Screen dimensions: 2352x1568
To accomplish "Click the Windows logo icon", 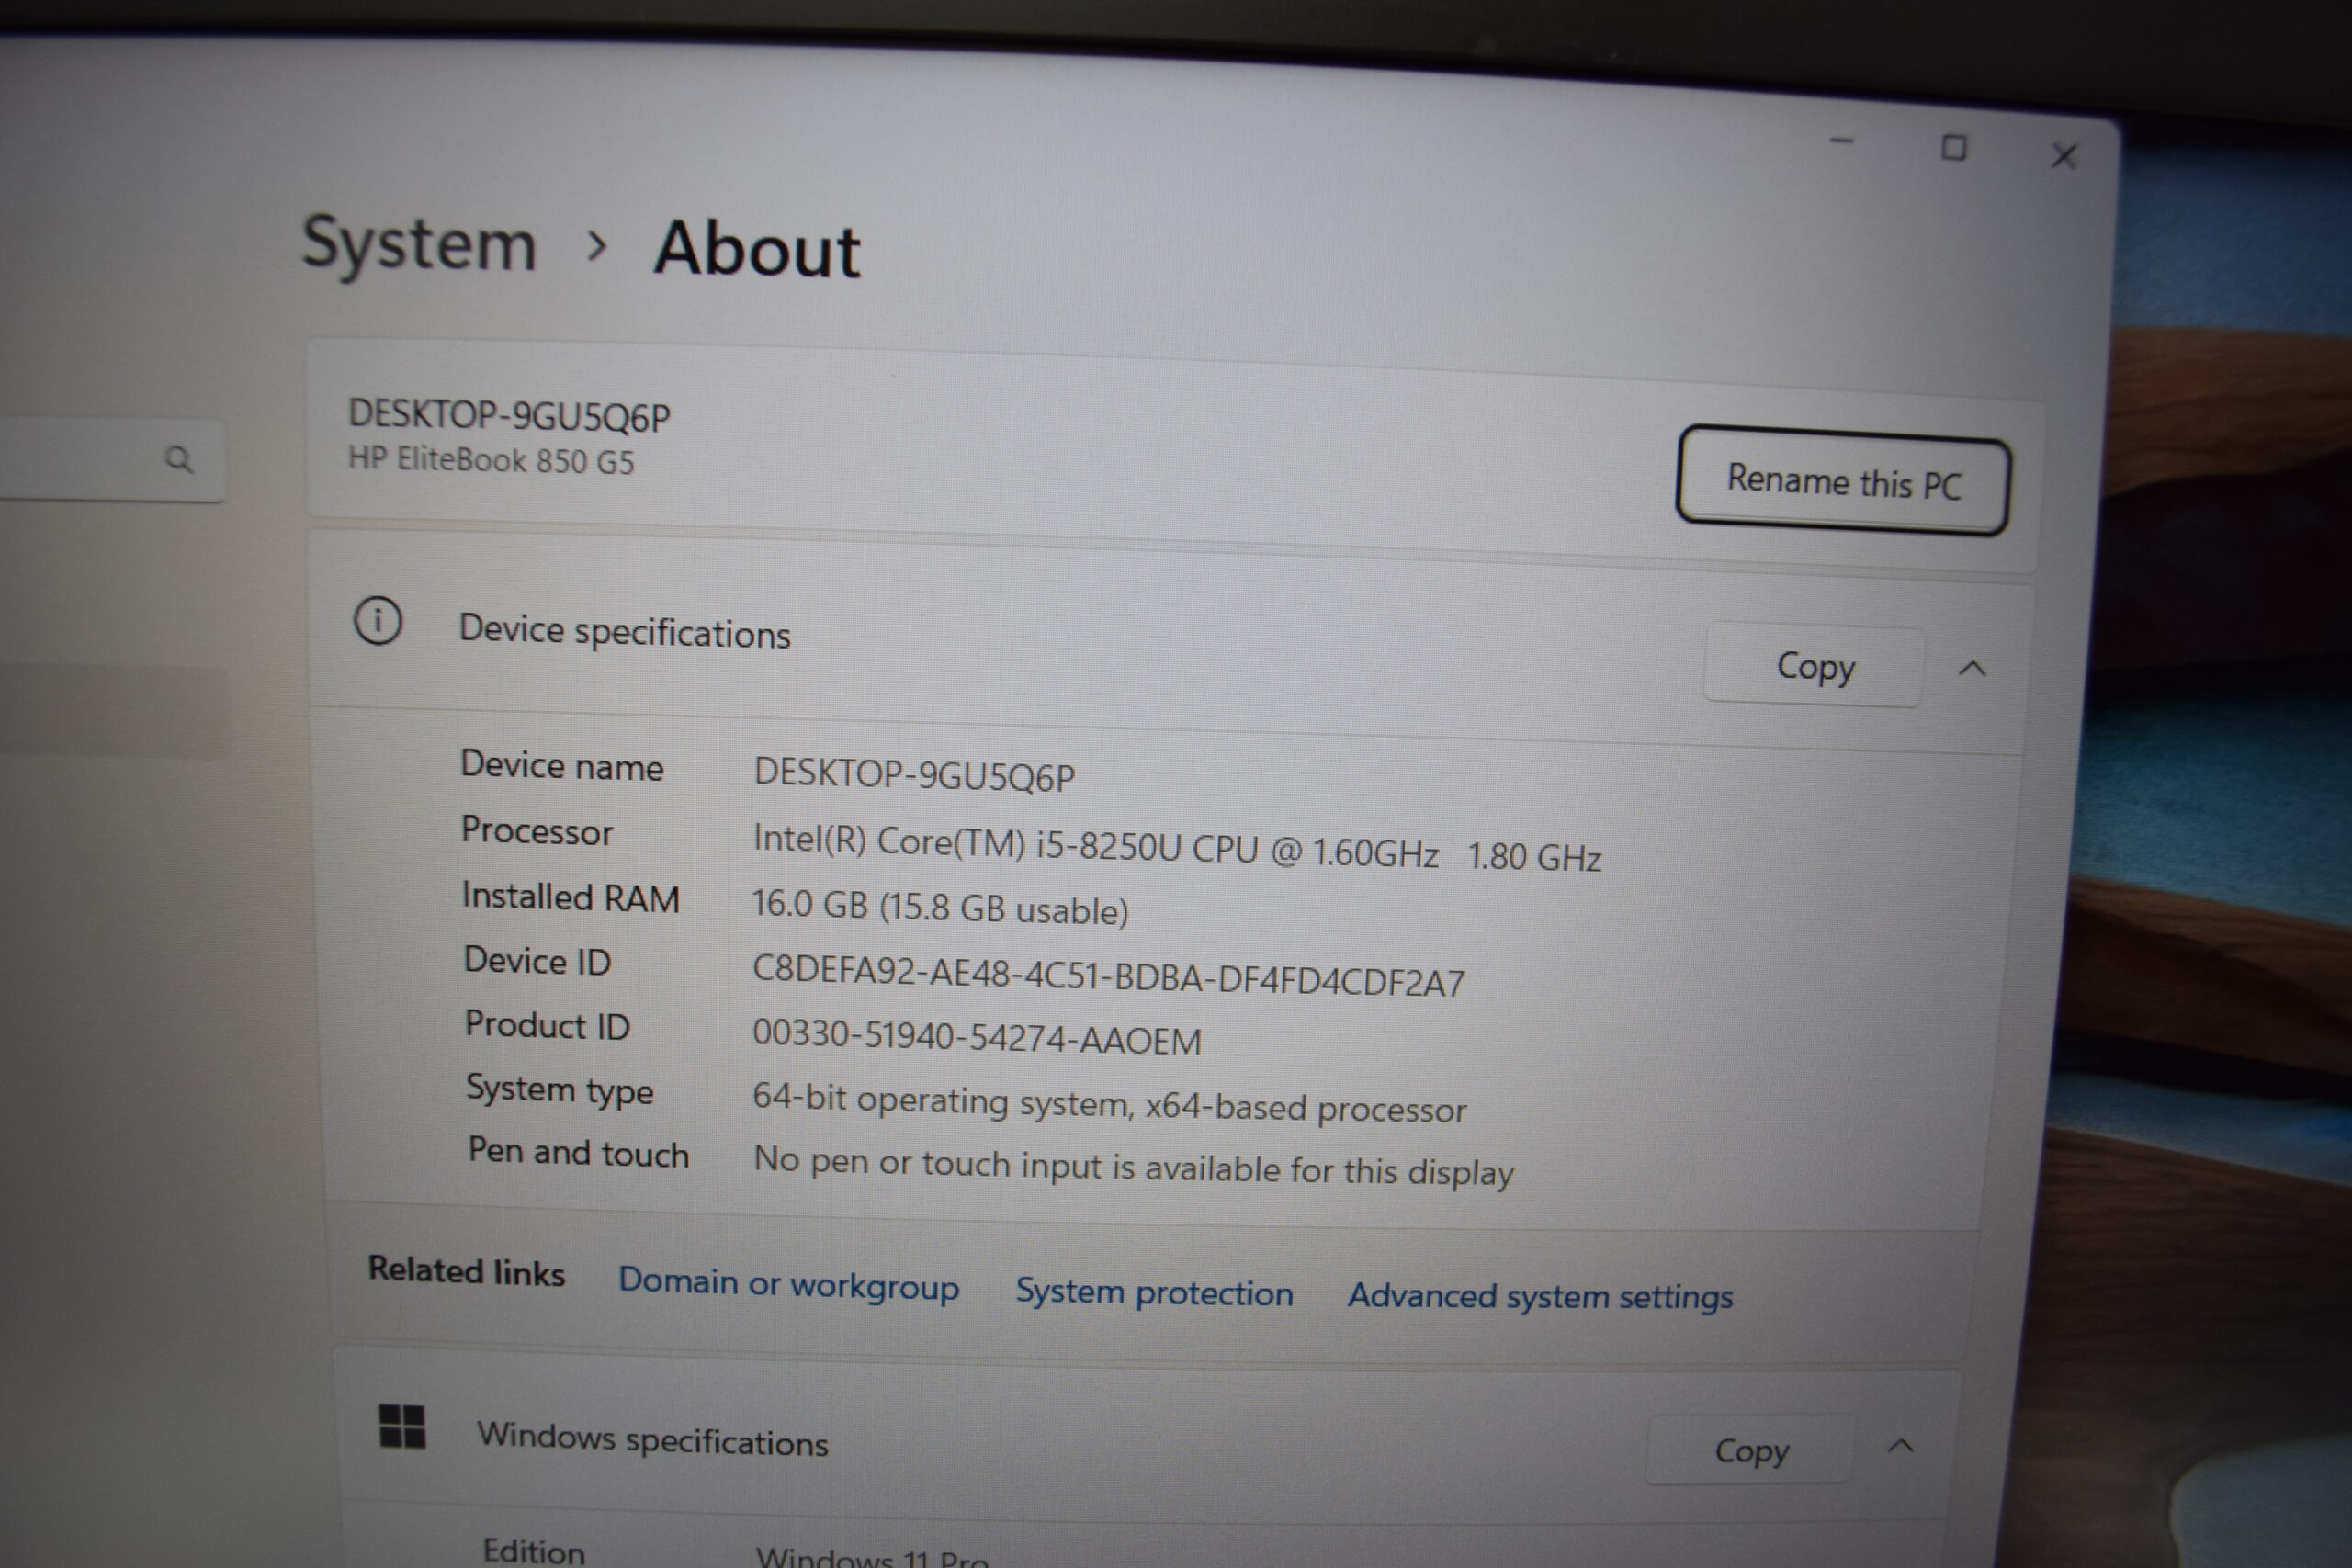I will (x=402, y=1426).
